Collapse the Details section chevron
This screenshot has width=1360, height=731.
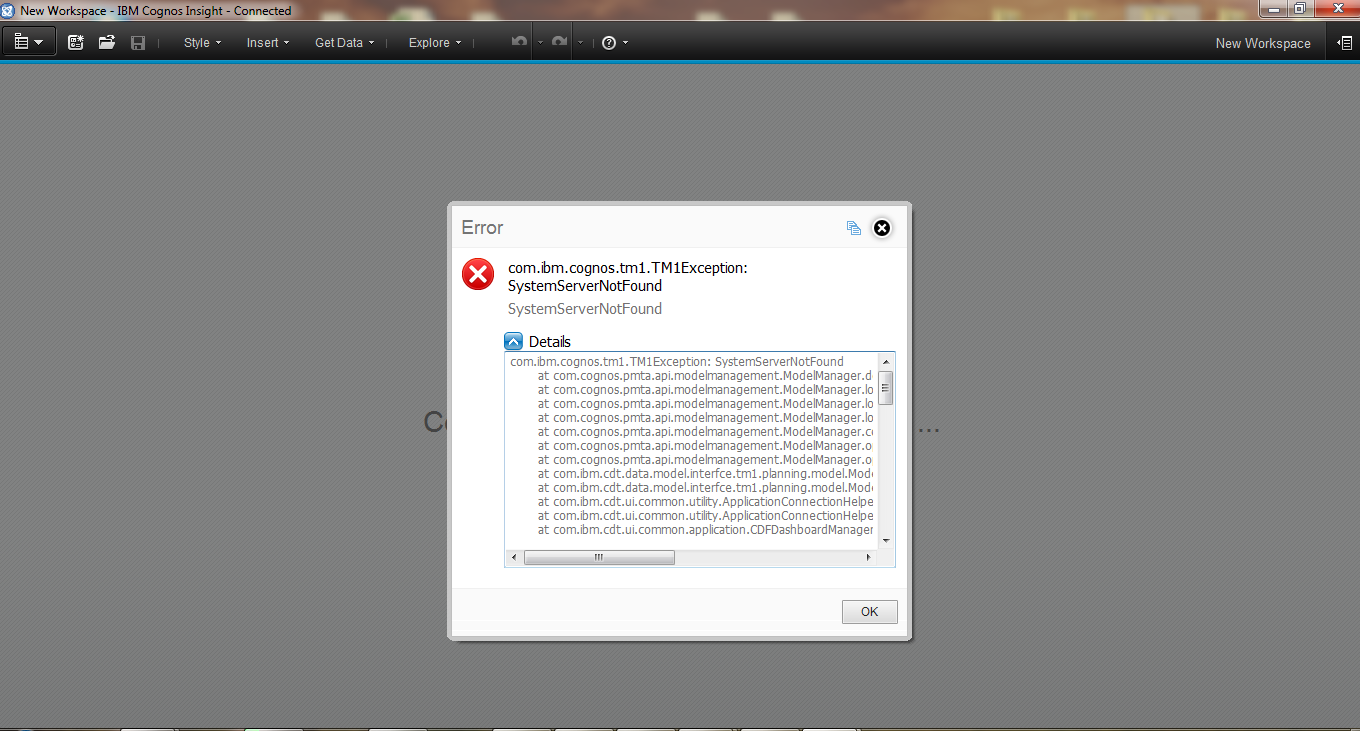tap(514, 341)
